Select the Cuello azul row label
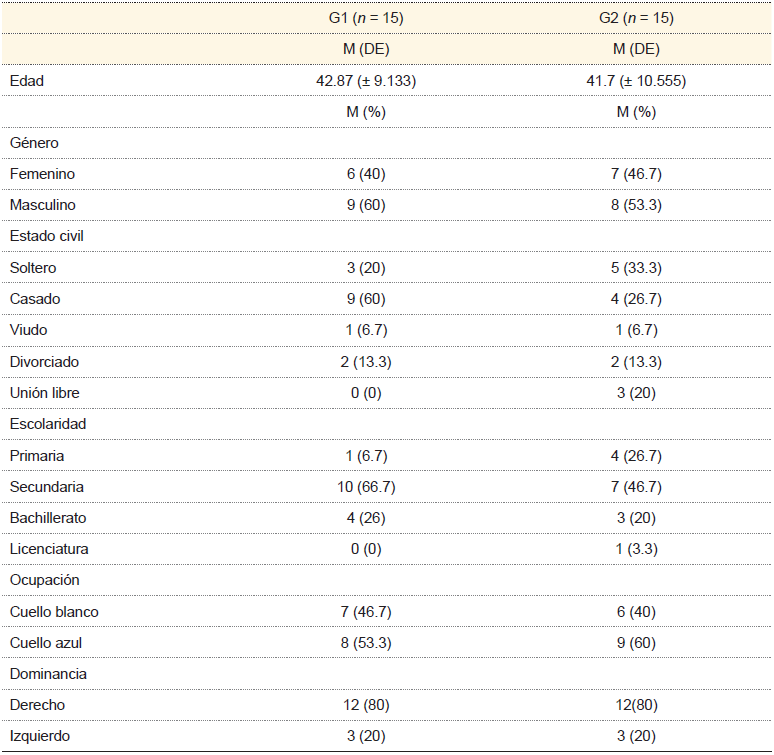The height and width of the screenshot is (755, 774). (x=46, y=643)
